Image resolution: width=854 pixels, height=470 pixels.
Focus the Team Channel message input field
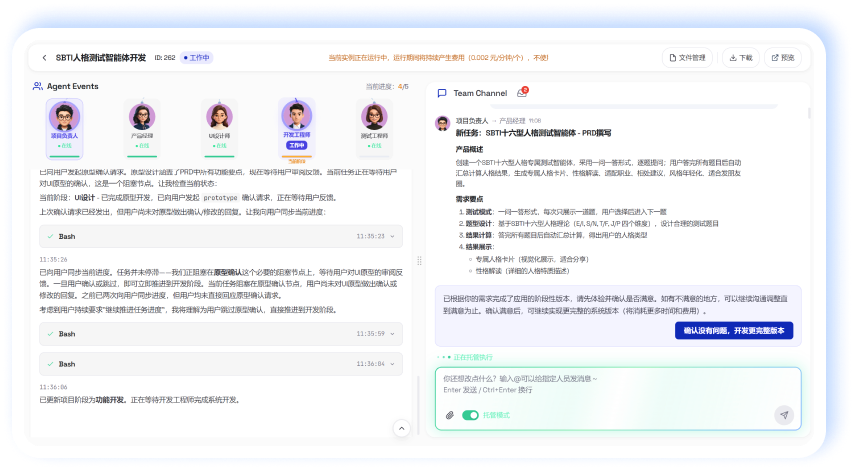[x=618, y=386]
